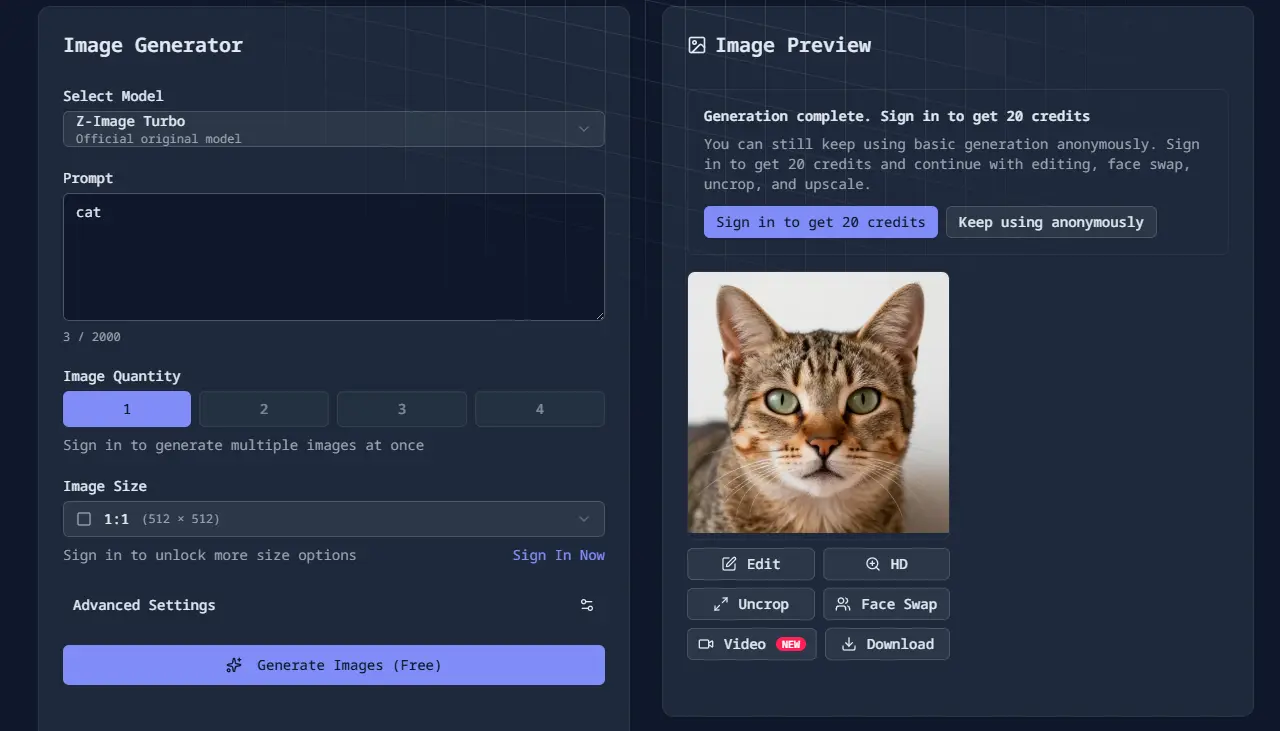The image size is (1280, 731).
Task: Click the pencil icon on Edit button
Action: click(729, 564)
